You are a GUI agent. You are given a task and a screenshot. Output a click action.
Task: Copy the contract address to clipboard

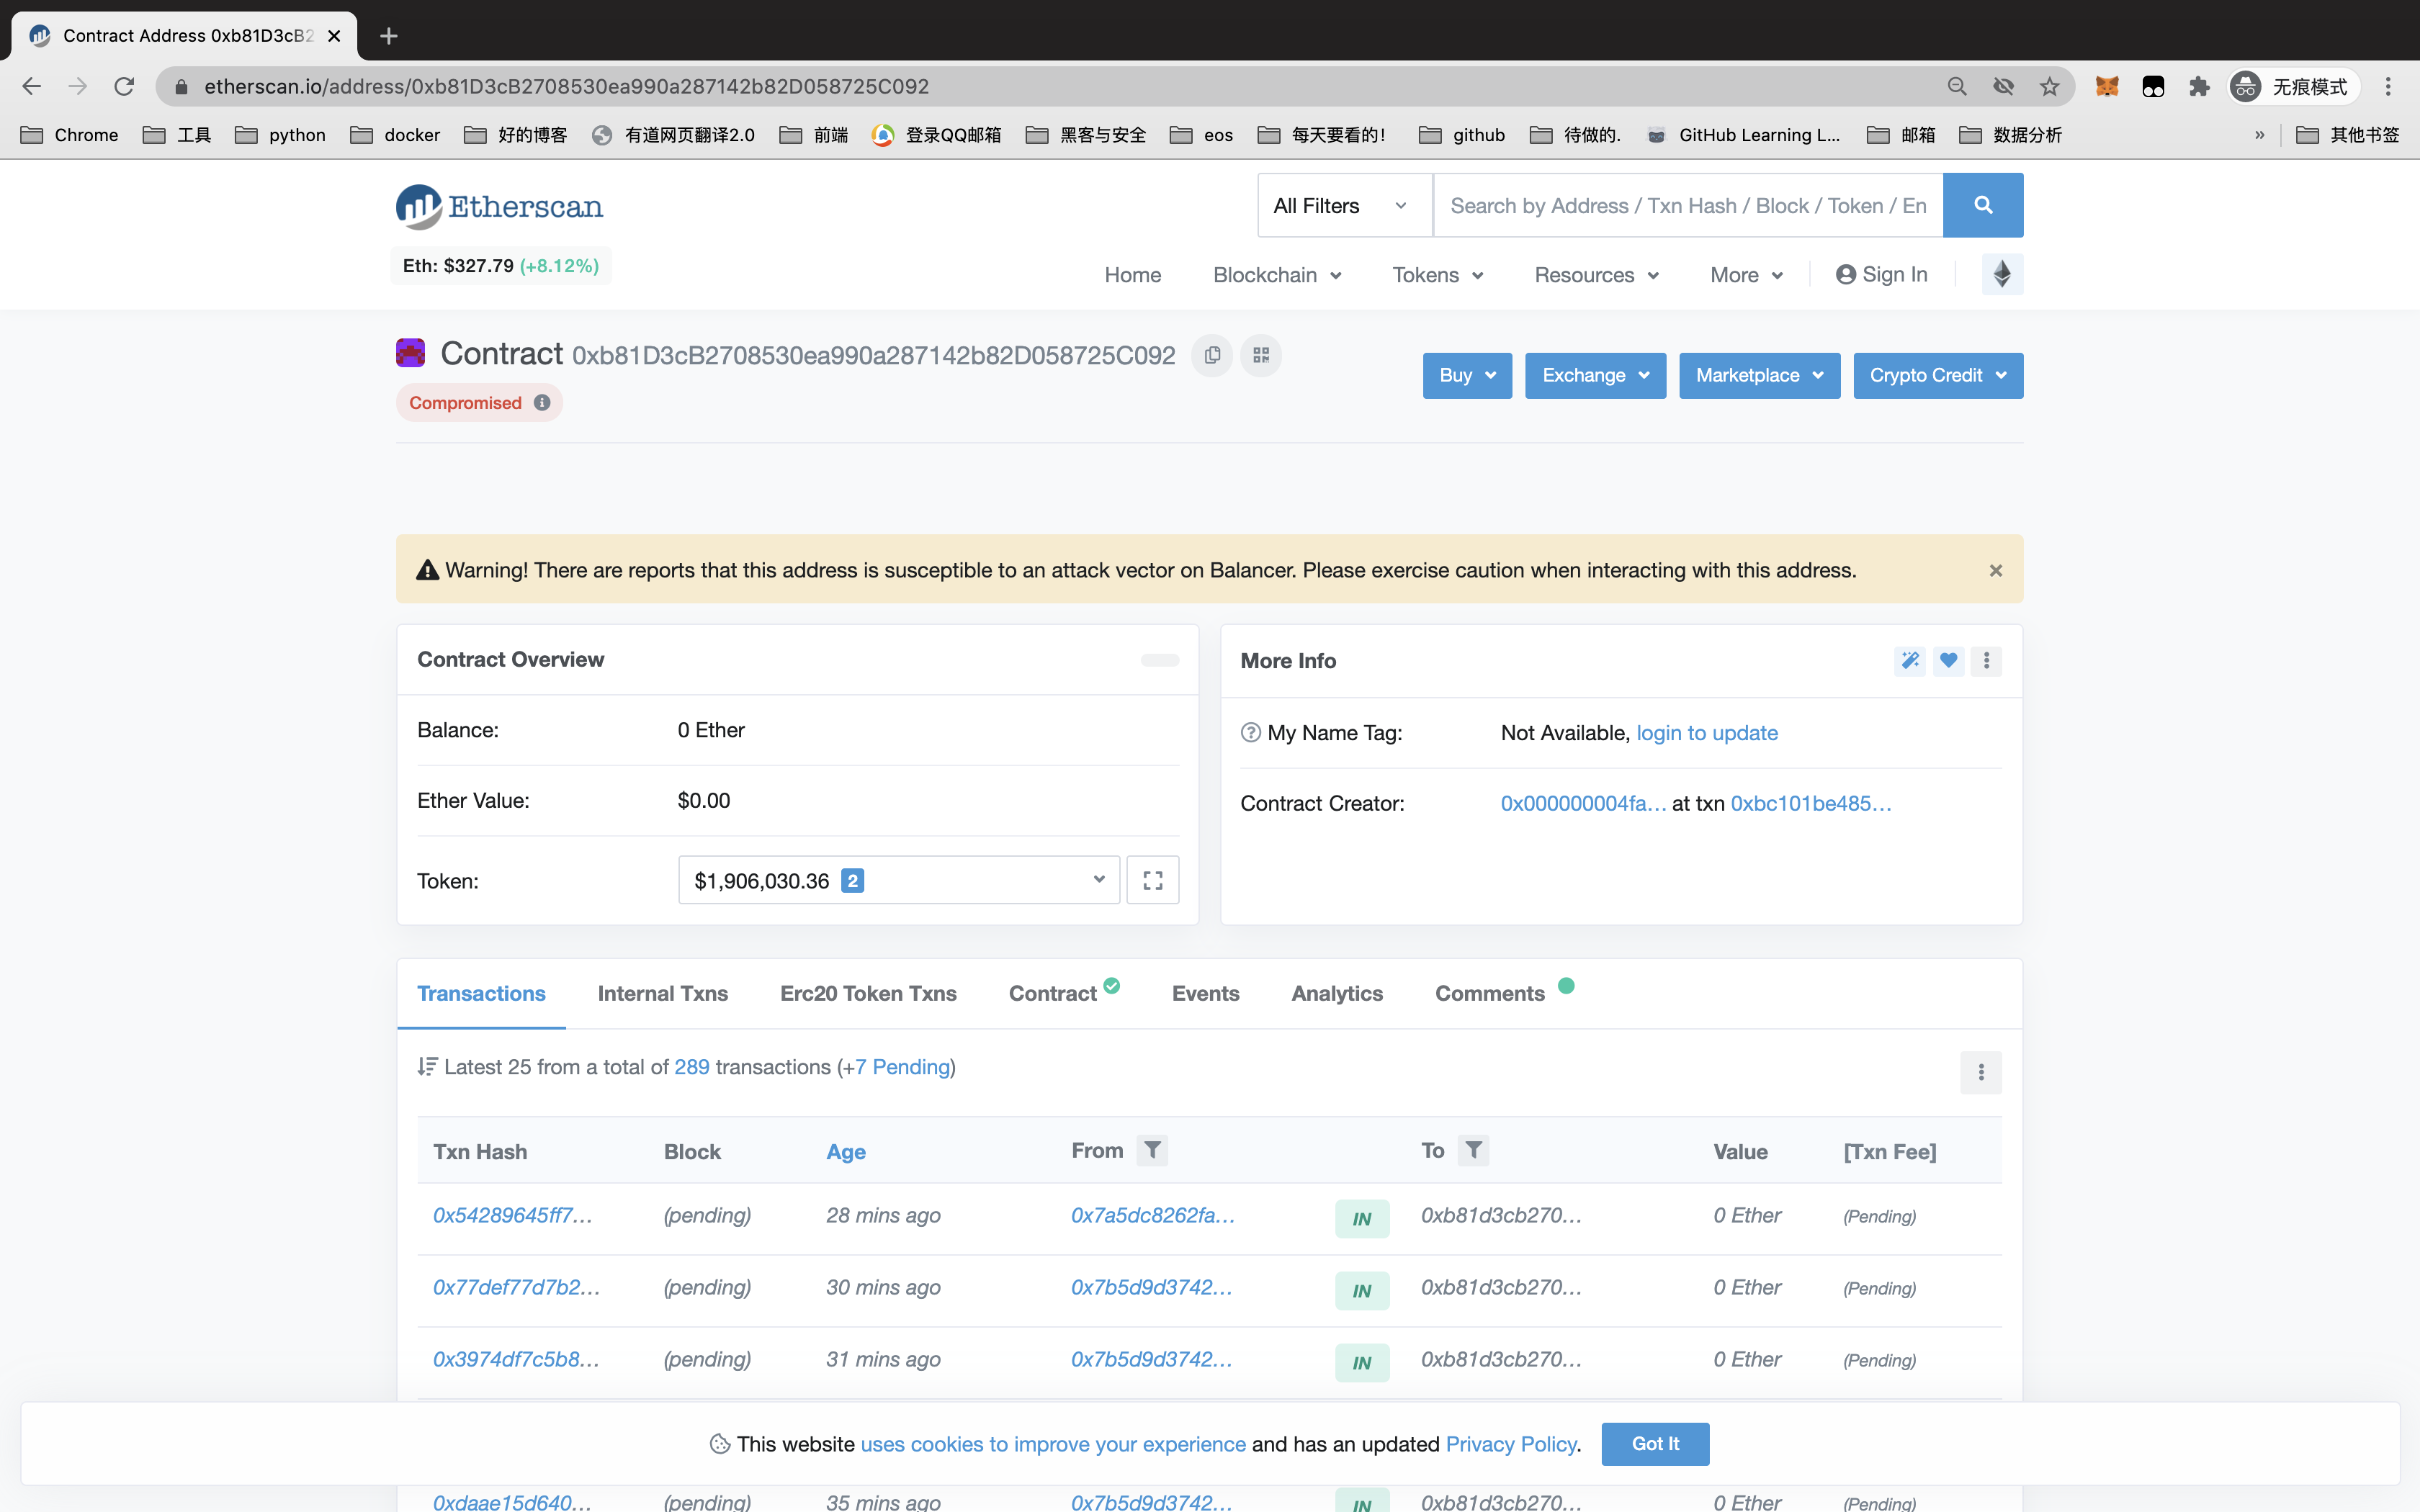[1212, 355]
